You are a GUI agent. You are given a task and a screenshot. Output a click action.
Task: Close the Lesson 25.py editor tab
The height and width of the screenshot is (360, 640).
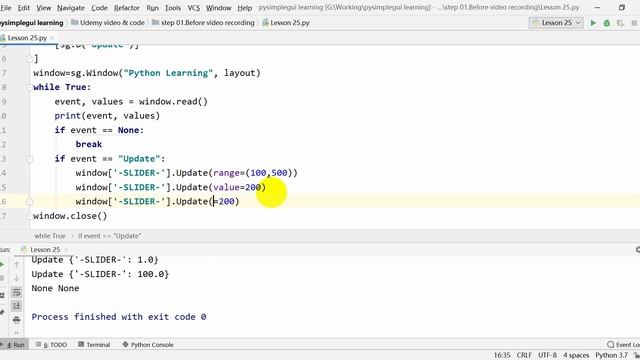52,38
